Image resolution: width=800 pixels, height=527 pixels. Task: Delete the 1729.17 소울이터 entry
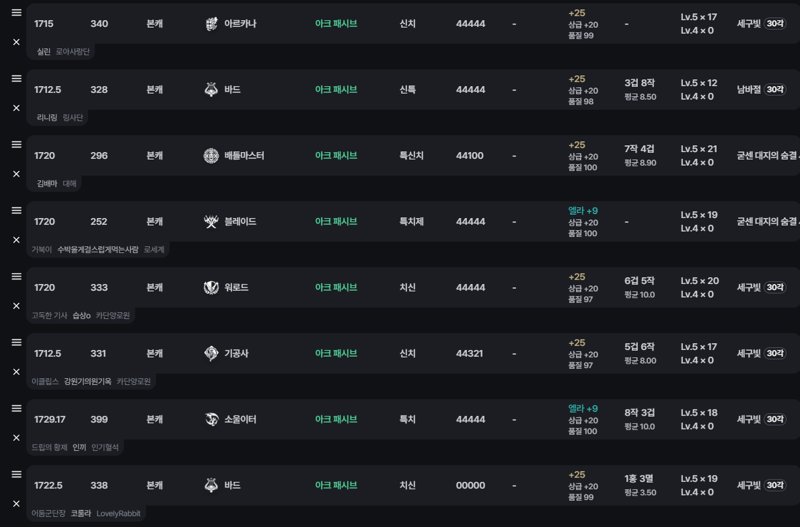coord(16,438)
